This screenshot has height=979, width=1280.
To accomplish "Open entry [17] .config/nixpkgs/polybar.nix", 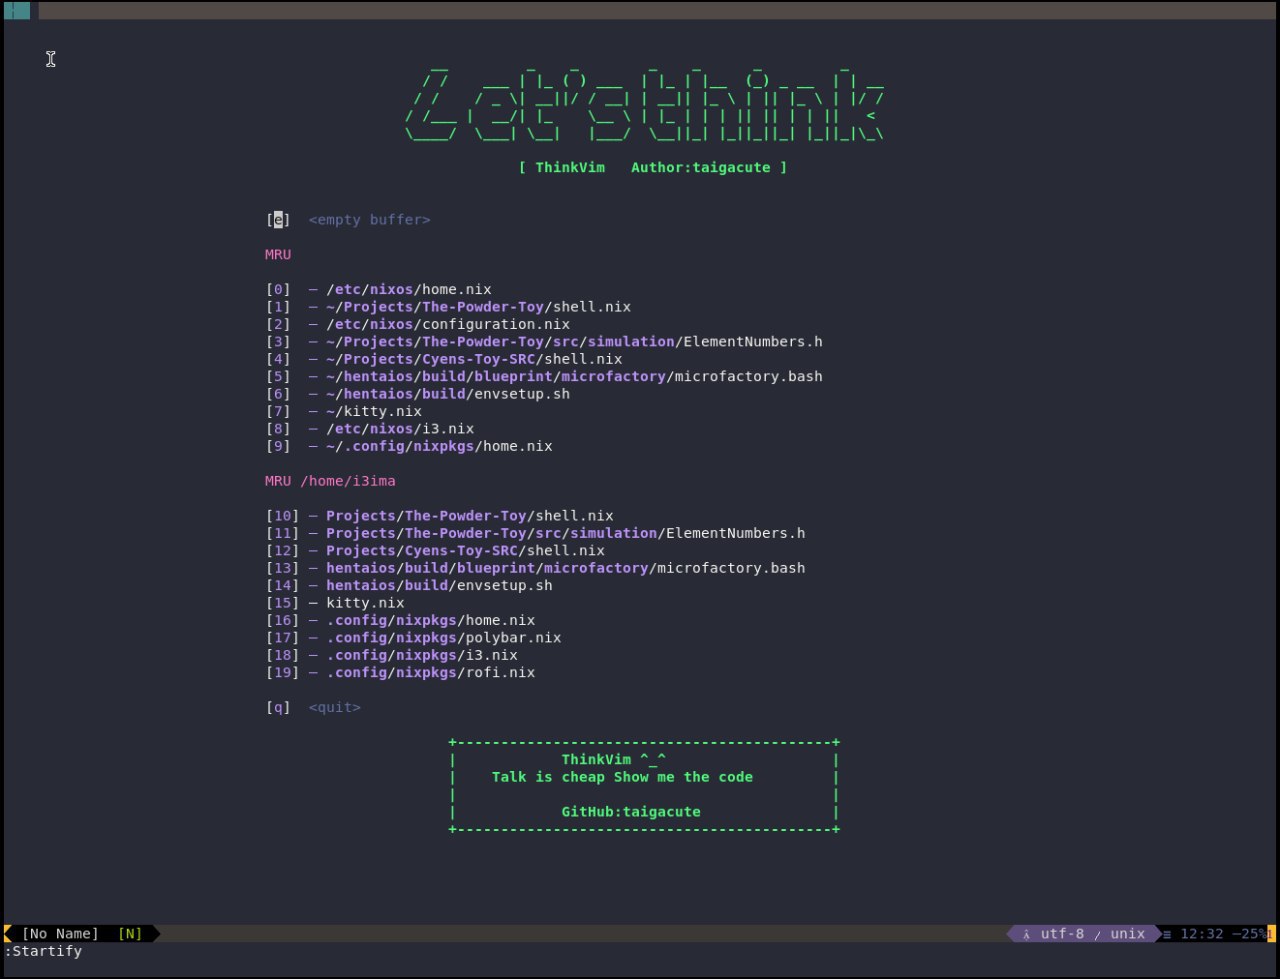I will tap(413, 638).
